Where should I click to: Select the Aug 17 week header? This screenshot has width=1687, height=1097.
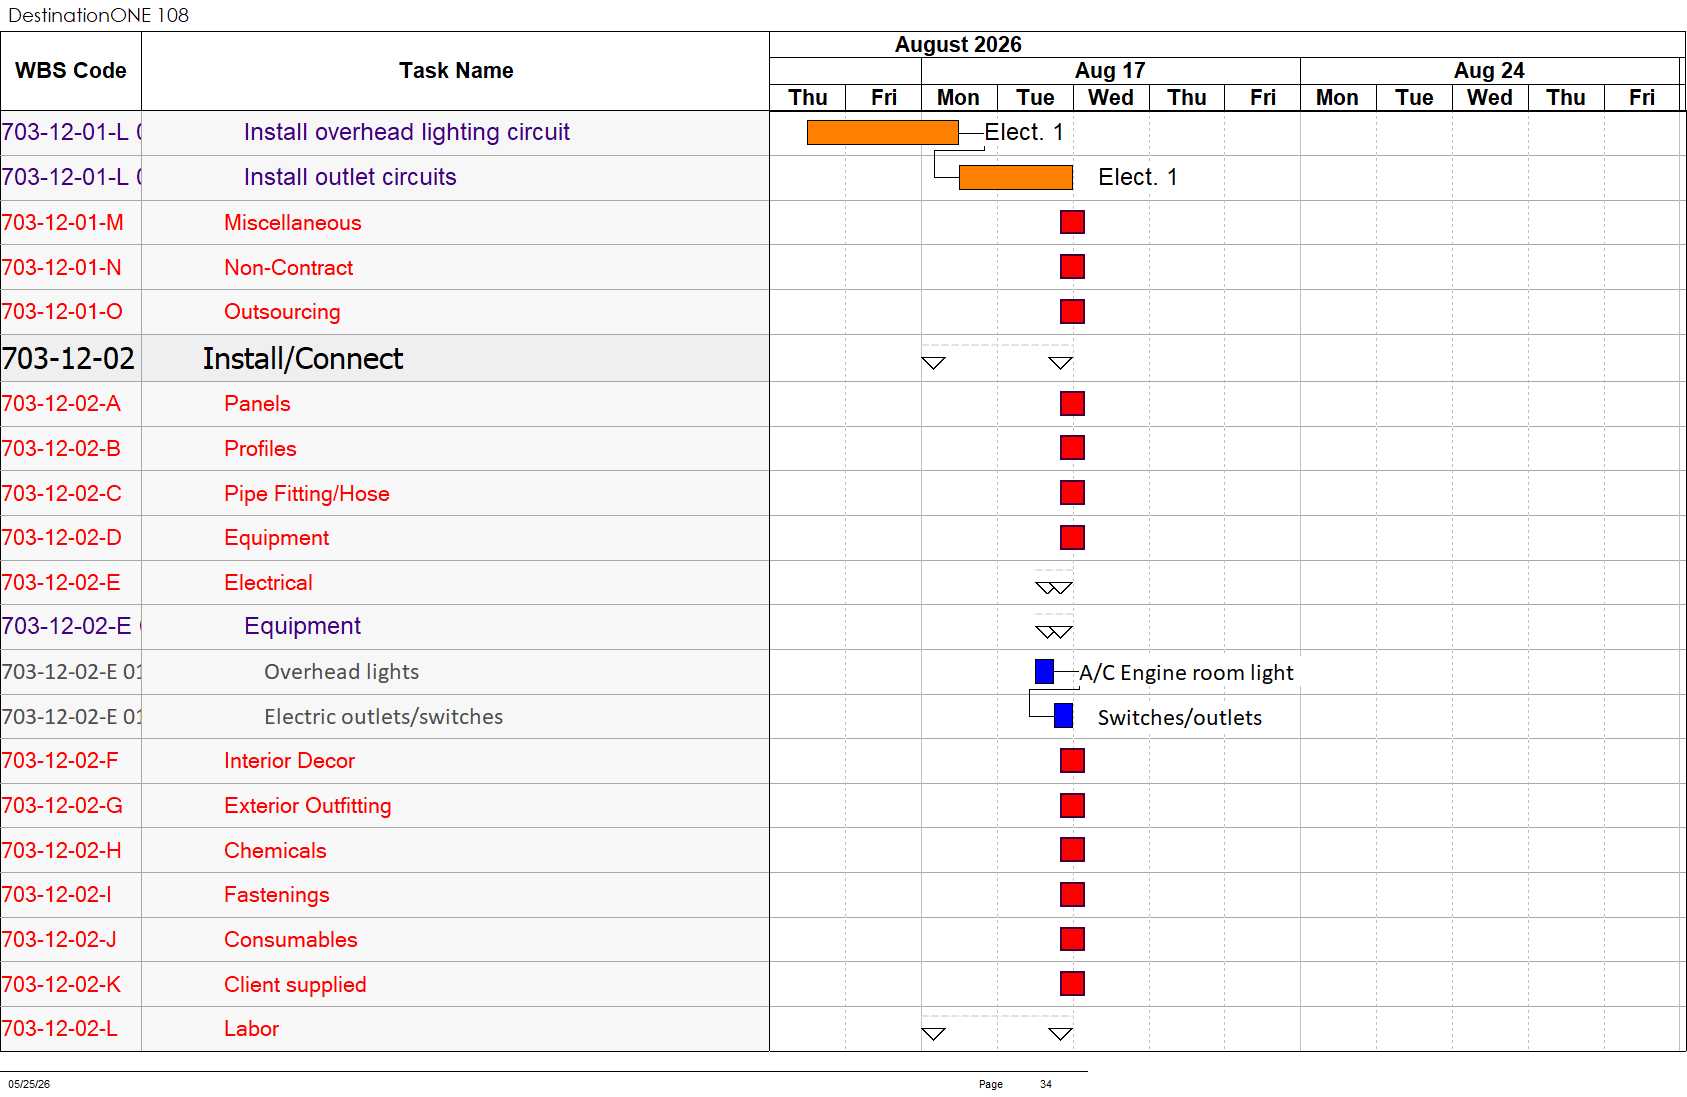[1110, 71]
